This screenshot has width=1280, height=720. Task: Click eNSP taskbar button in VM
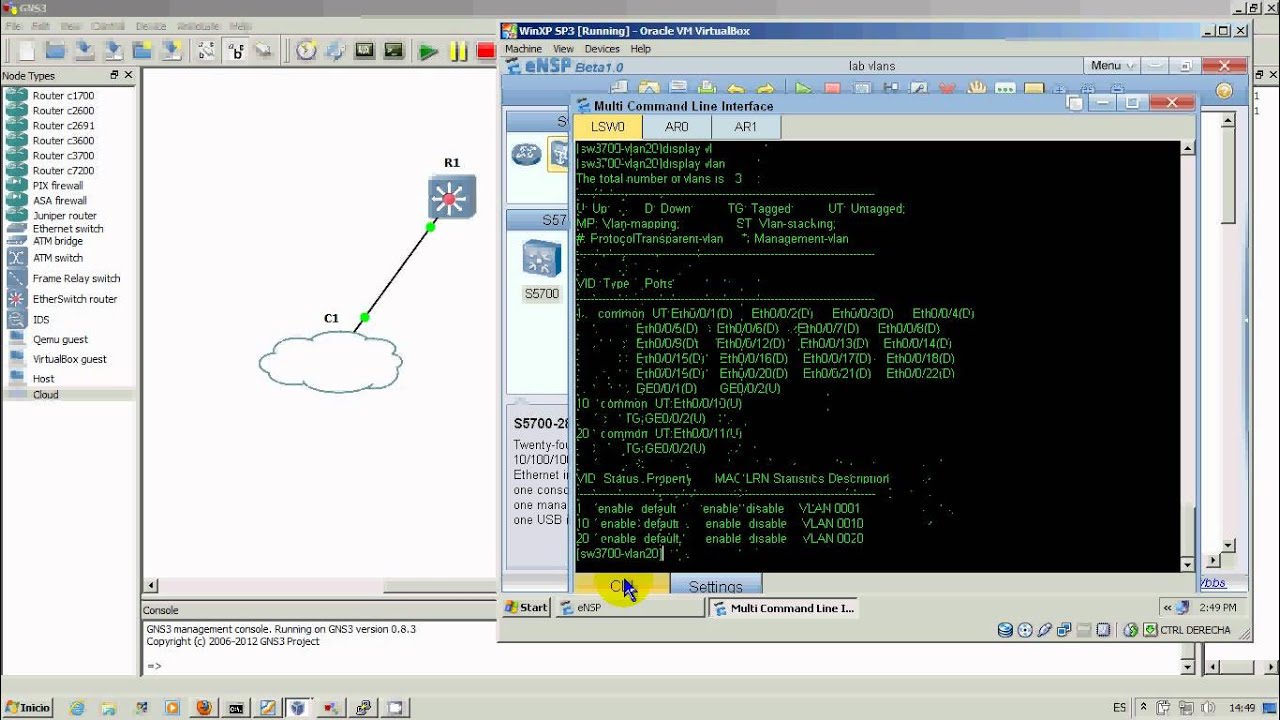pyautogui.click(x=630, y=607)
